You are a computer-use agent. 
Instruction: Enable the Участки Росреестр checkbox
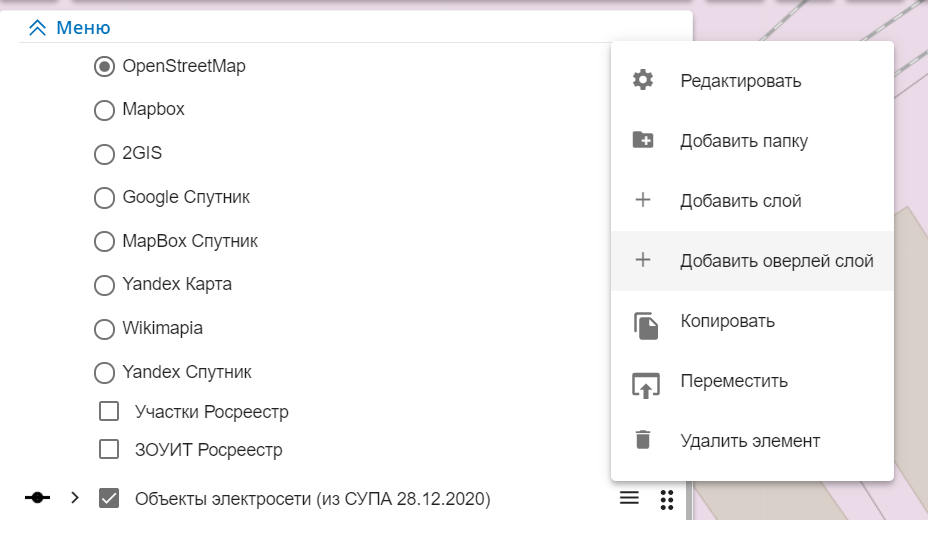[x=110, y=412]
